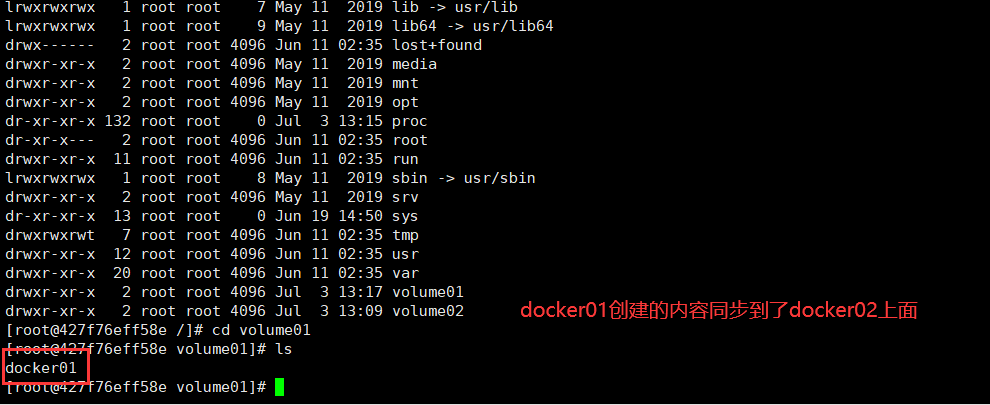Image resolution: width=990 pixels, height=405 pixels.
Task: Click the drwxrwxrwt permissions string
Action: pos(50,235)
